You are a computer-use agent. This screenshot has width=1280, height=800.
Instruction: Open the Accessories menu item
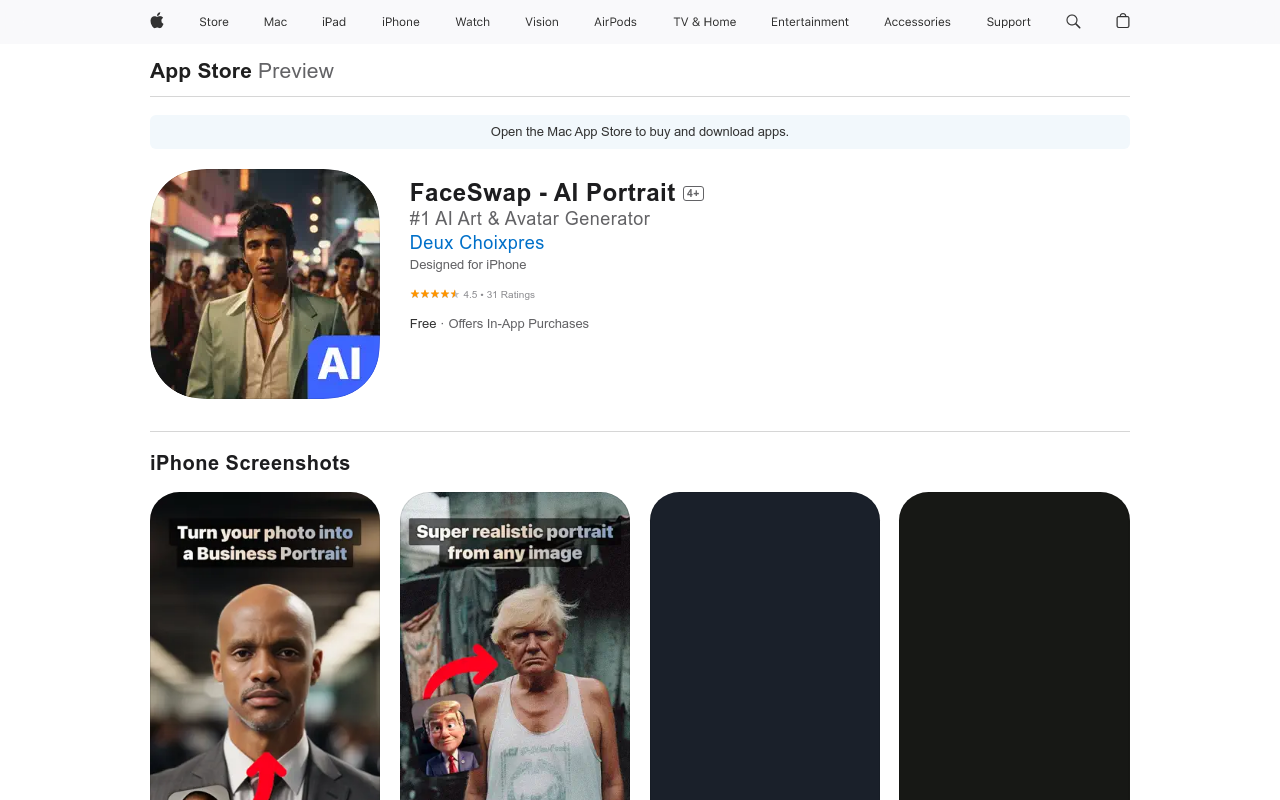[x=917, y=22]
